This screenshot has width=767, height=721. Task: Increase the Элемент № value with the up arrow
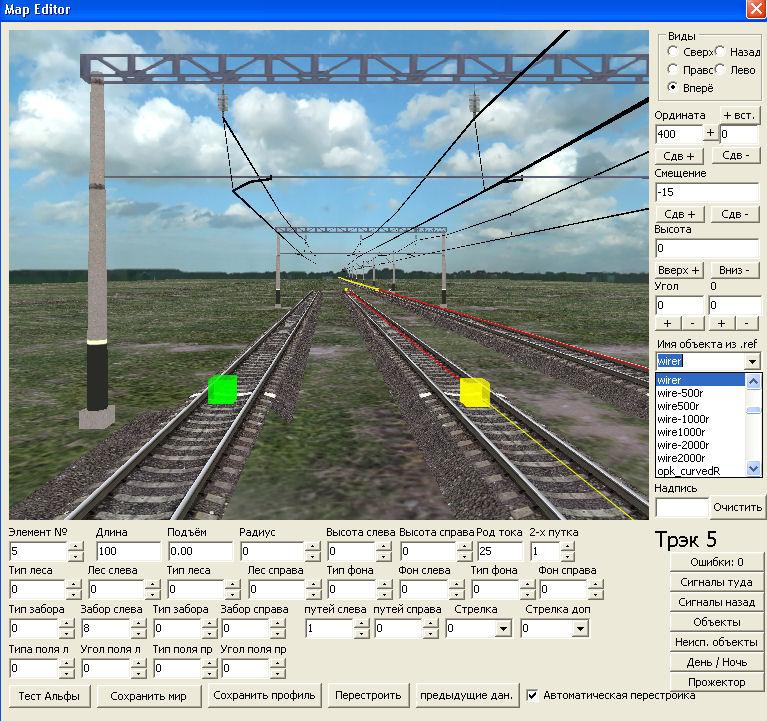[76, 547]
